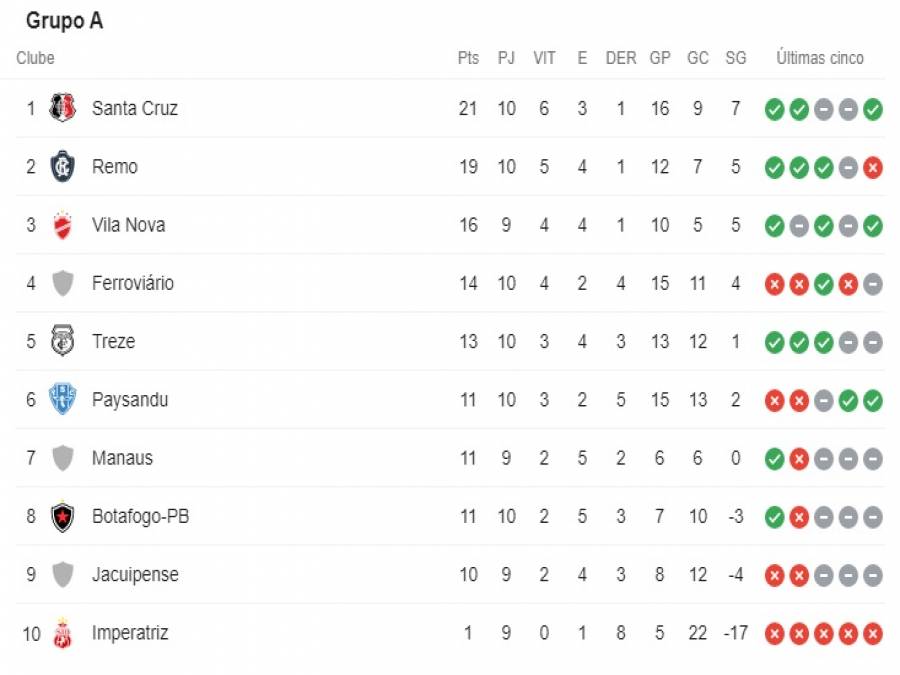The width and height of the screenshot is (900, 675).
Task: Click the Imperatriz club crest
Action: (x=63, y=633)
